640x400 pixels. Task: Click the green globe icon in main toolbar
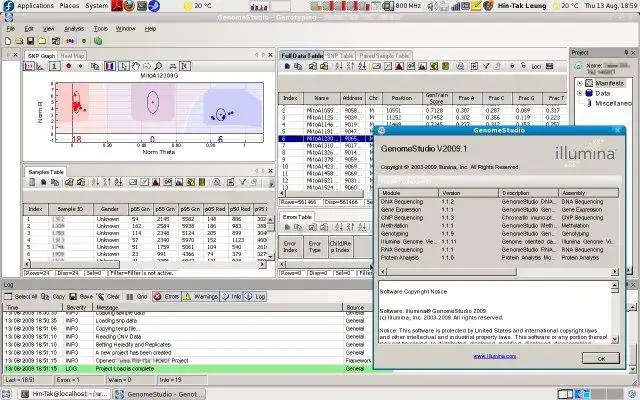pos(98,41)
